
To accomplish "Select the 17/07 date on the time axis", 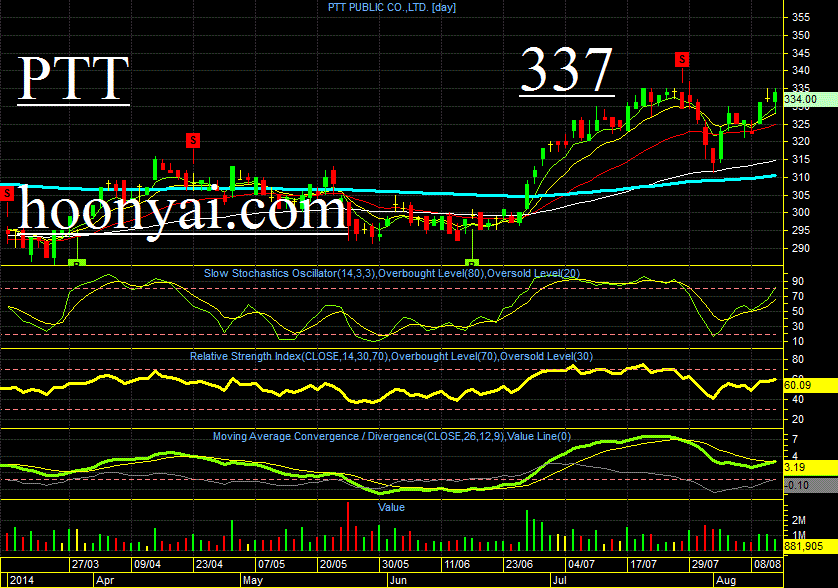I will [x=643, y=564].
